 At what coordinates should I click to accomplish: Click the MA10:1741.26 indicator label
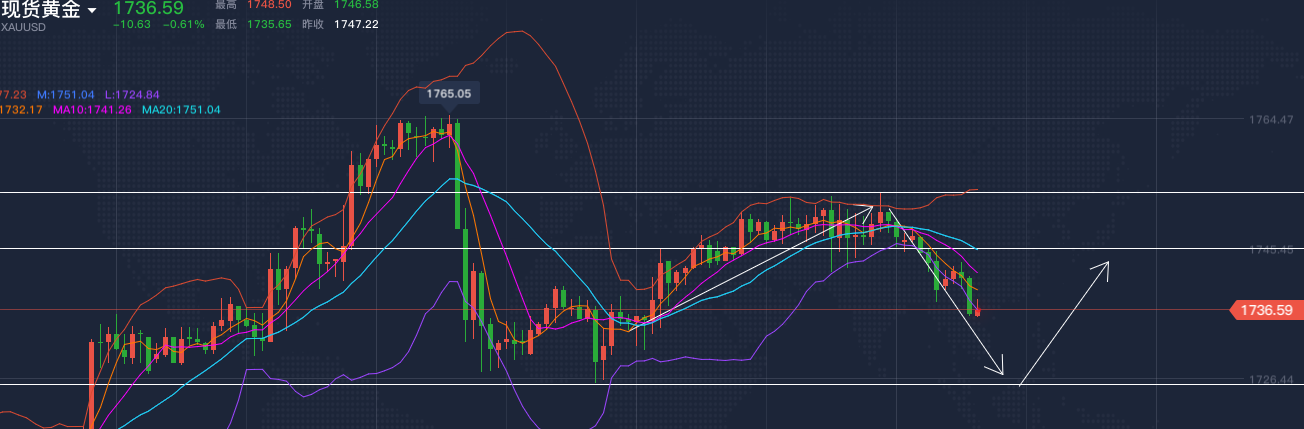(92, 109)
